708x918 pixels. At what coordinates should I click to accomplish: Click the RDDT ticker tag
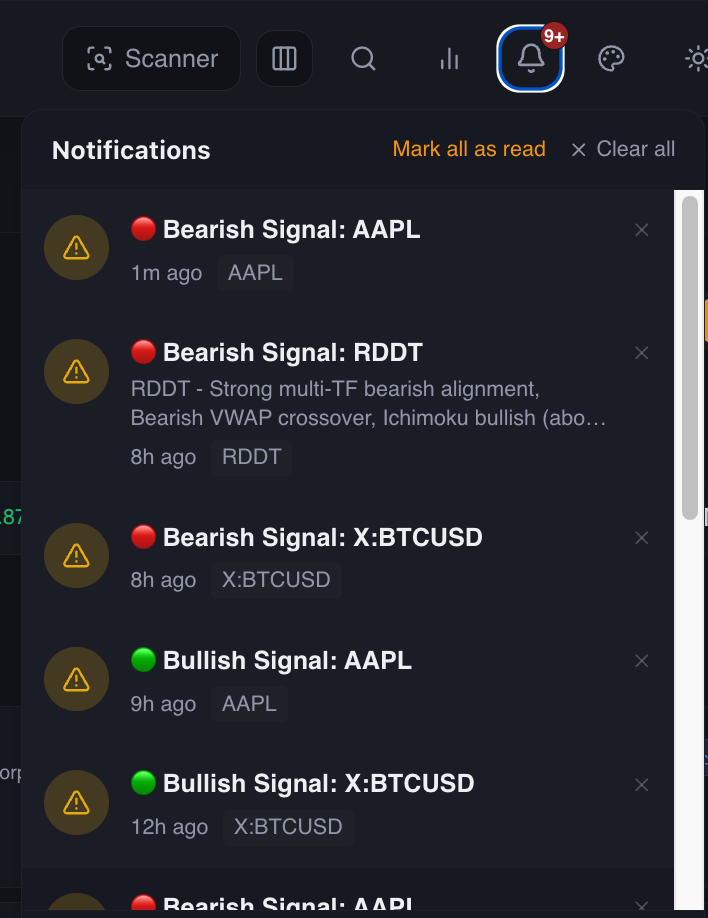coord(252,457)
